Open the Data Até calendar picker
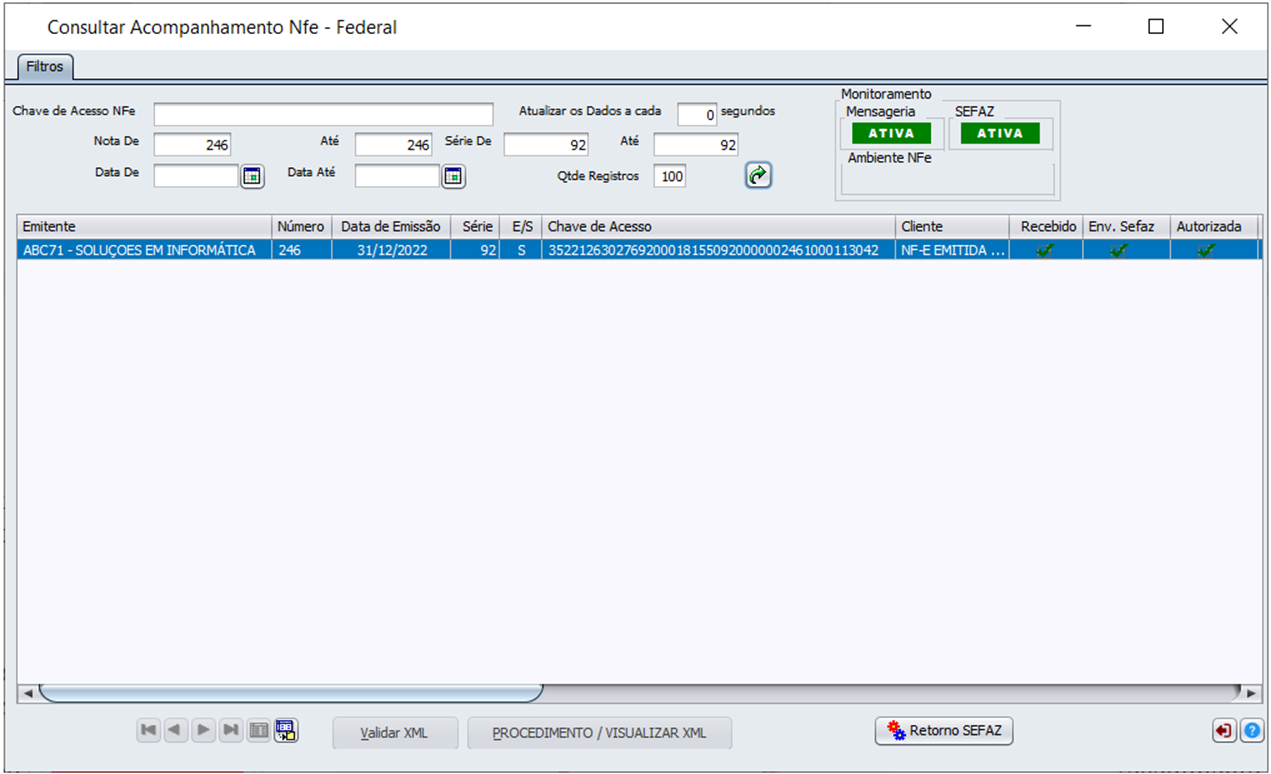The image size is (1271, 774). 454,176
